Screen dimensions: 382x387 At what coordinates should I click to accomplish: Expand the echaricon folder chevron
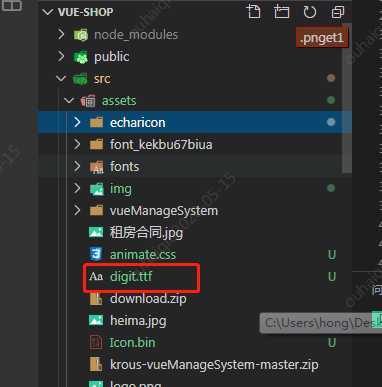pyautogui.click(x=77, y=122)
